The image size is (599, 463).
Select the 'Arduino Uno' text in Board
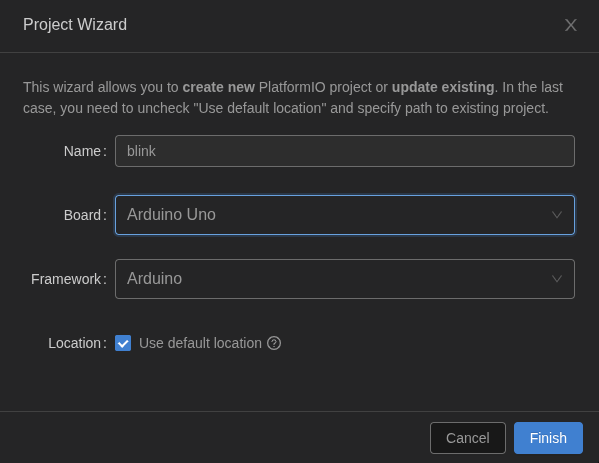coord(171,214)
